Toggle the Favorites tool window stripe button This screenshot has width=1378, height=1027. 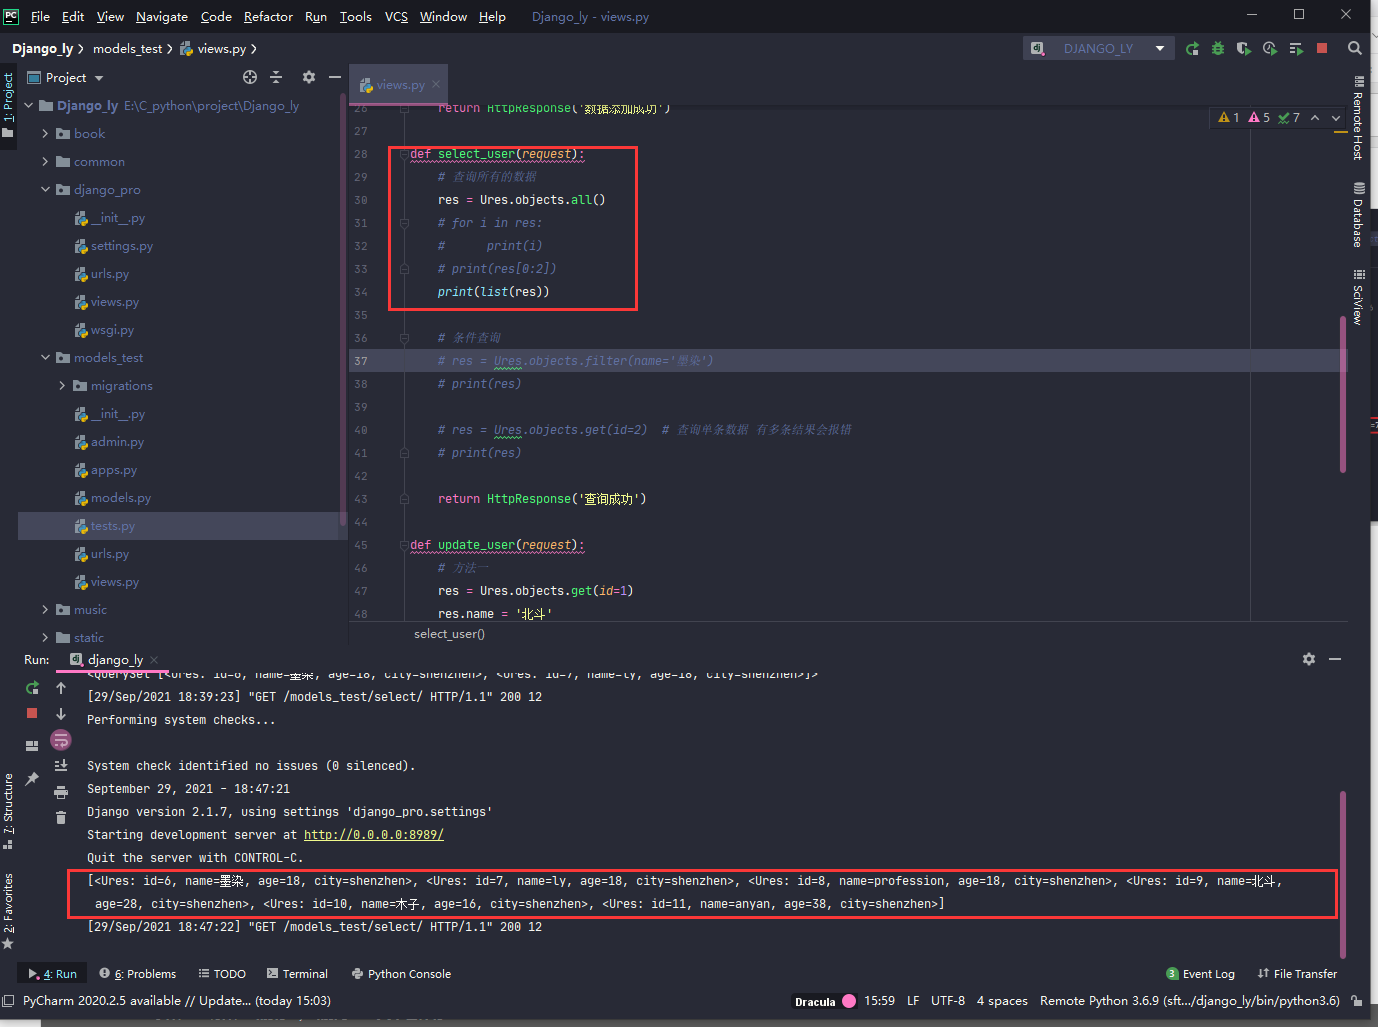coord(8,909)
